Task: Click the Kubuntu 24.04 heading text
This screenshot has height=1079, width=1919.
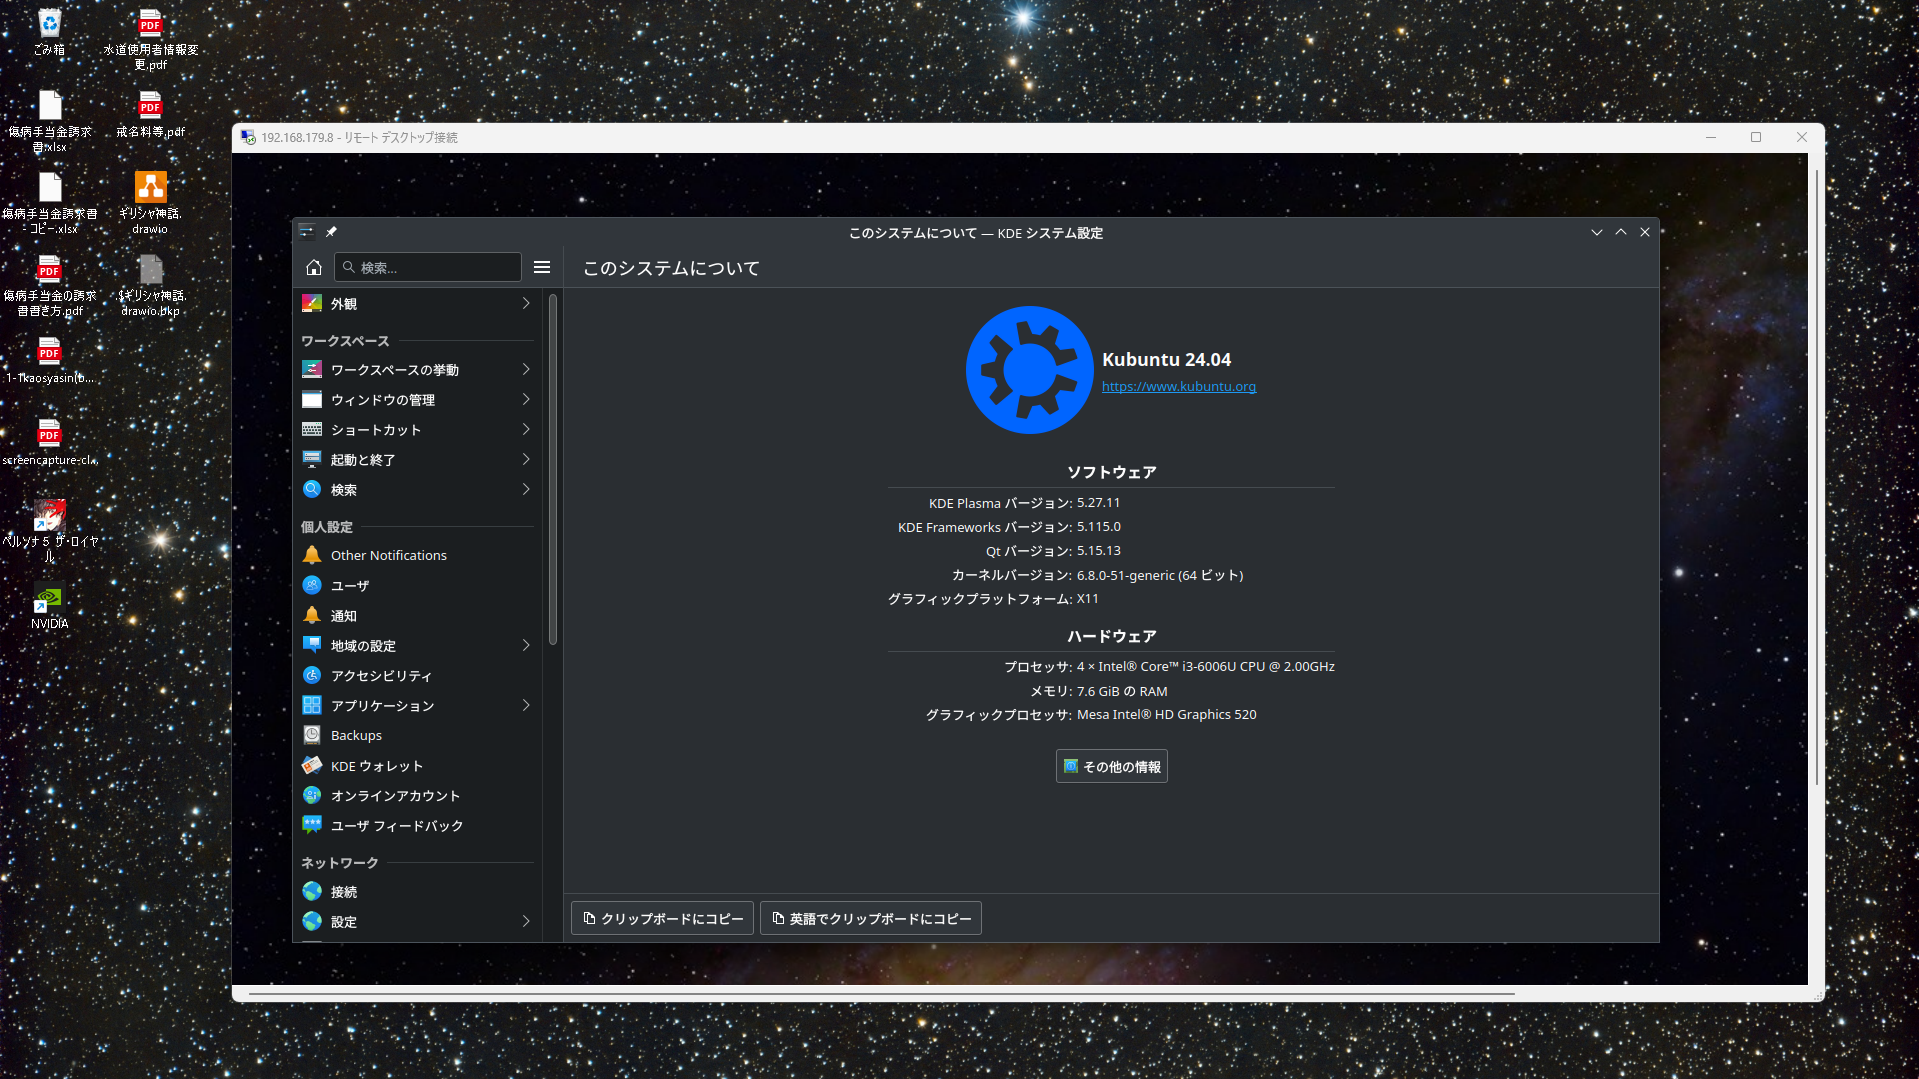Action: point(1166,359)
